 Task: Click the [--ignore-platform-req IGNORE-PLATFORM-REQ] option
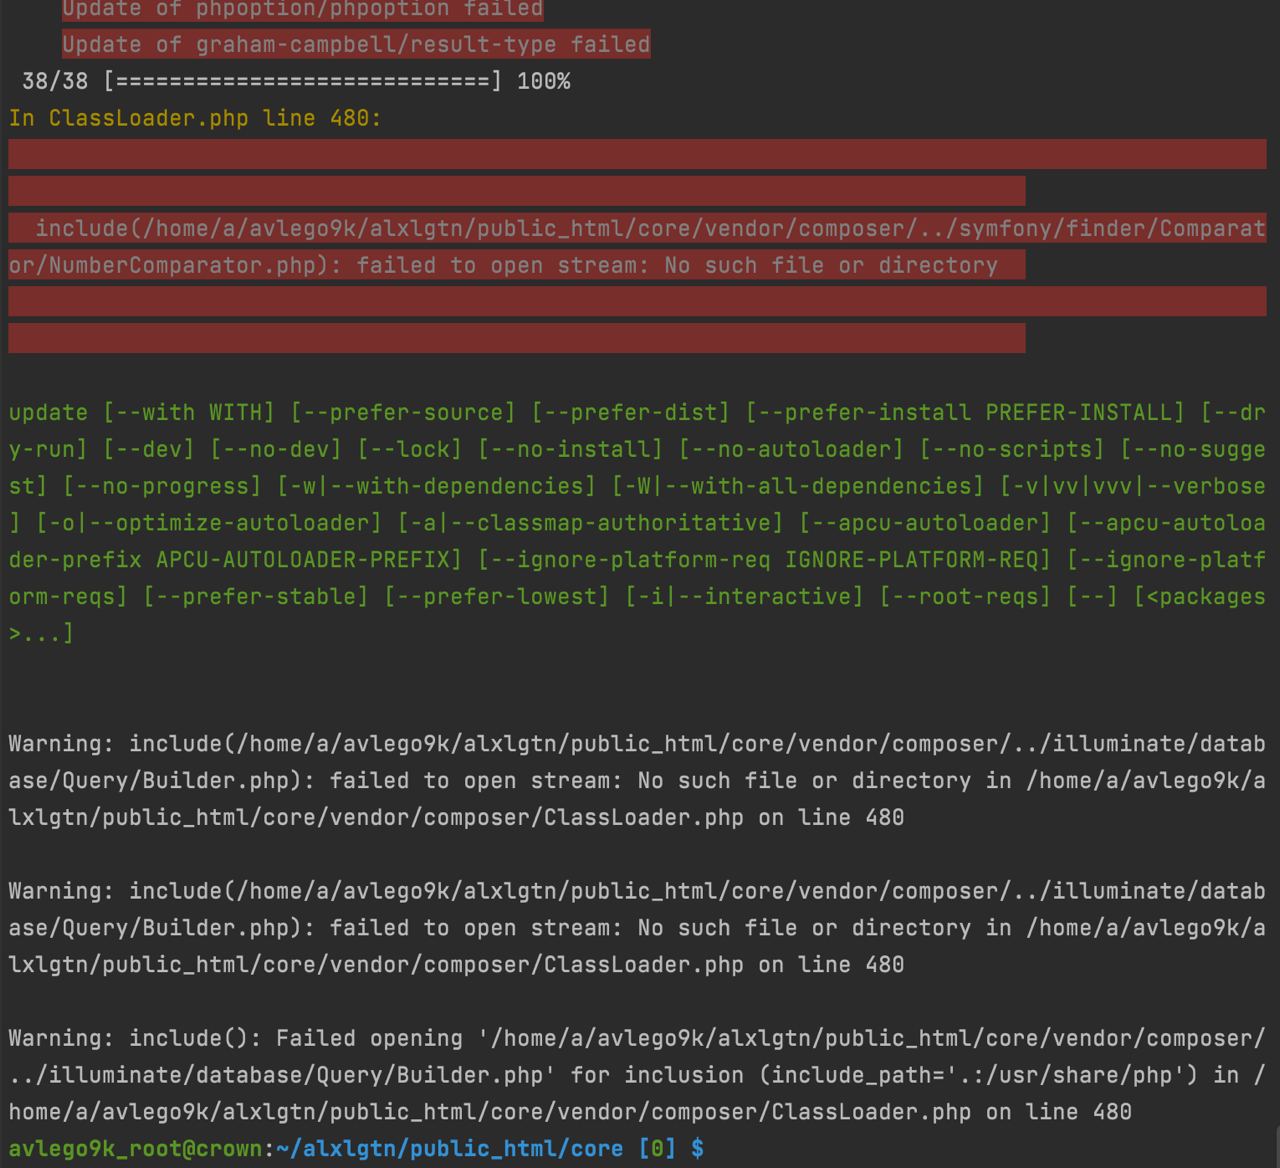(764, 560)
